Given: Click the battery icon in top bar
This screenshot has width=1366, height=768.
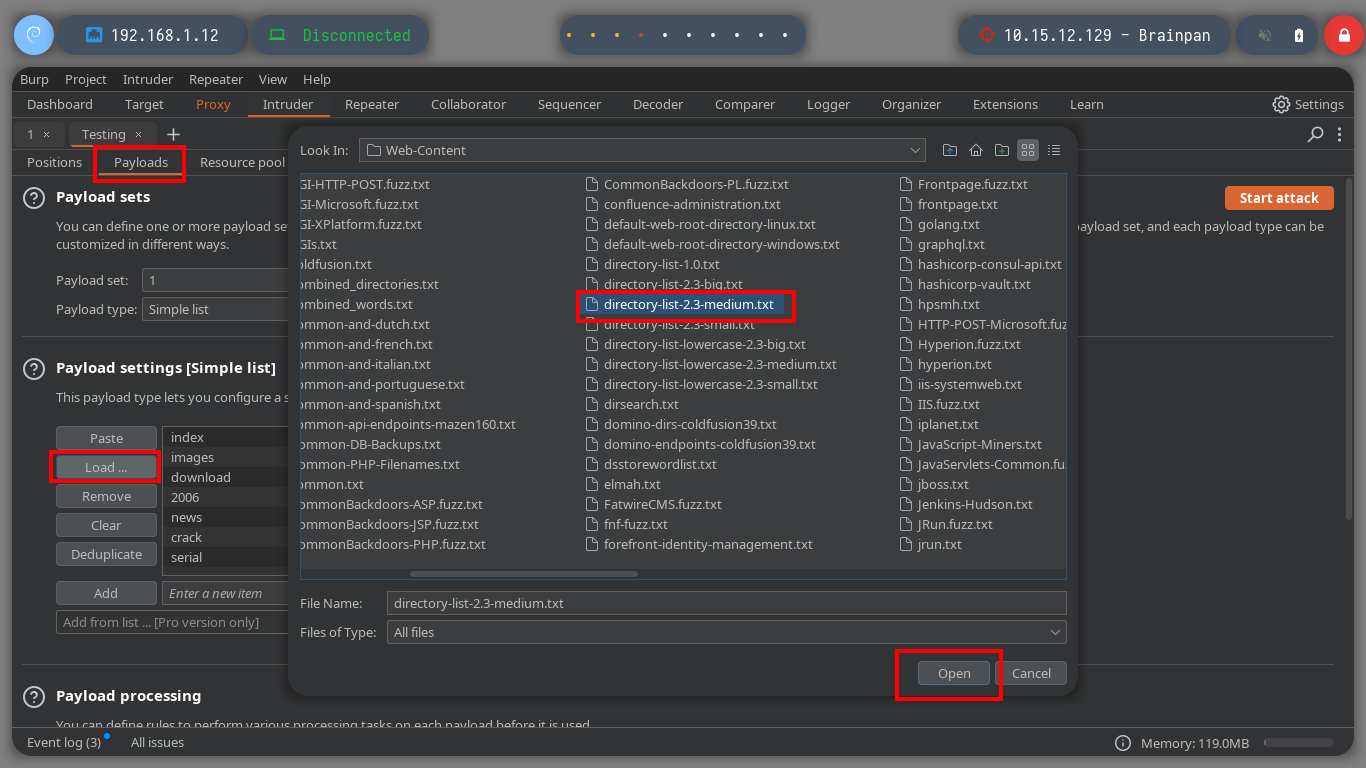Looking at the screenshot, I should coord(1299,35).
